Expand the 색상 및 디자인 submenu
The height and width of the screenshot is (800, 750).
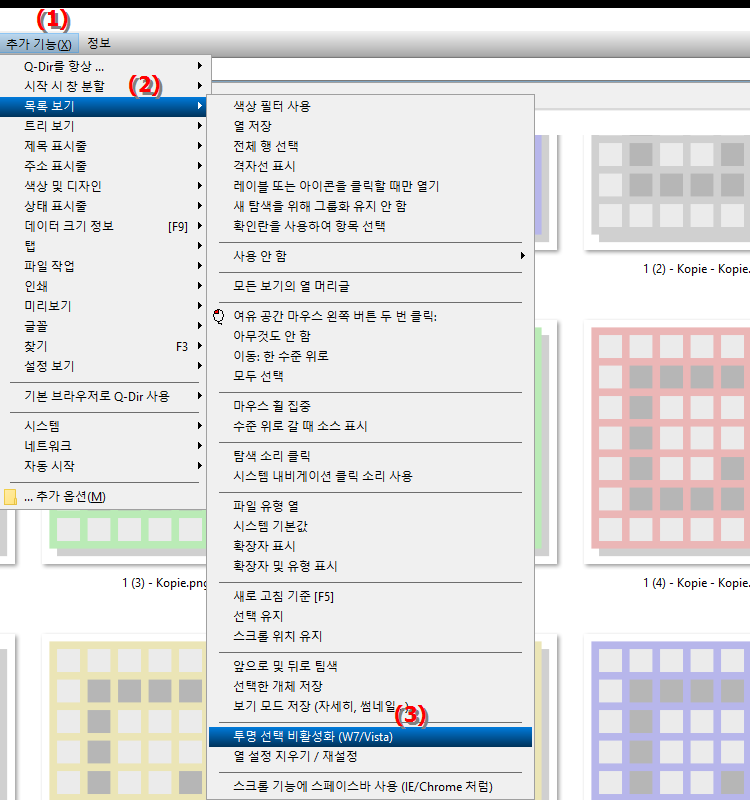104,186
